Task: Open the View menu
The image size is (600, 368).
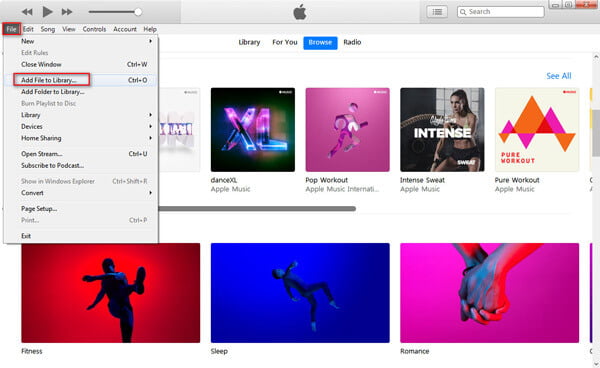Action: [69, 29]
